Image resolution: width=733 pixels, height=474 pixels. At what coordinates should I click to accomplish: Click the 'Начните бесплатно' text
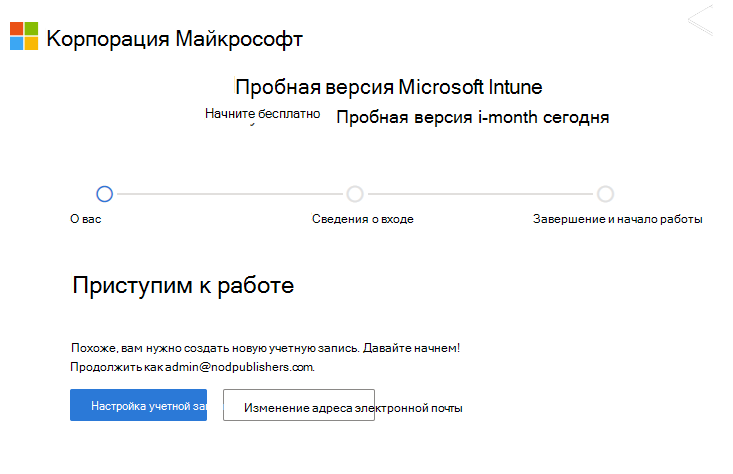click(262, 114)
